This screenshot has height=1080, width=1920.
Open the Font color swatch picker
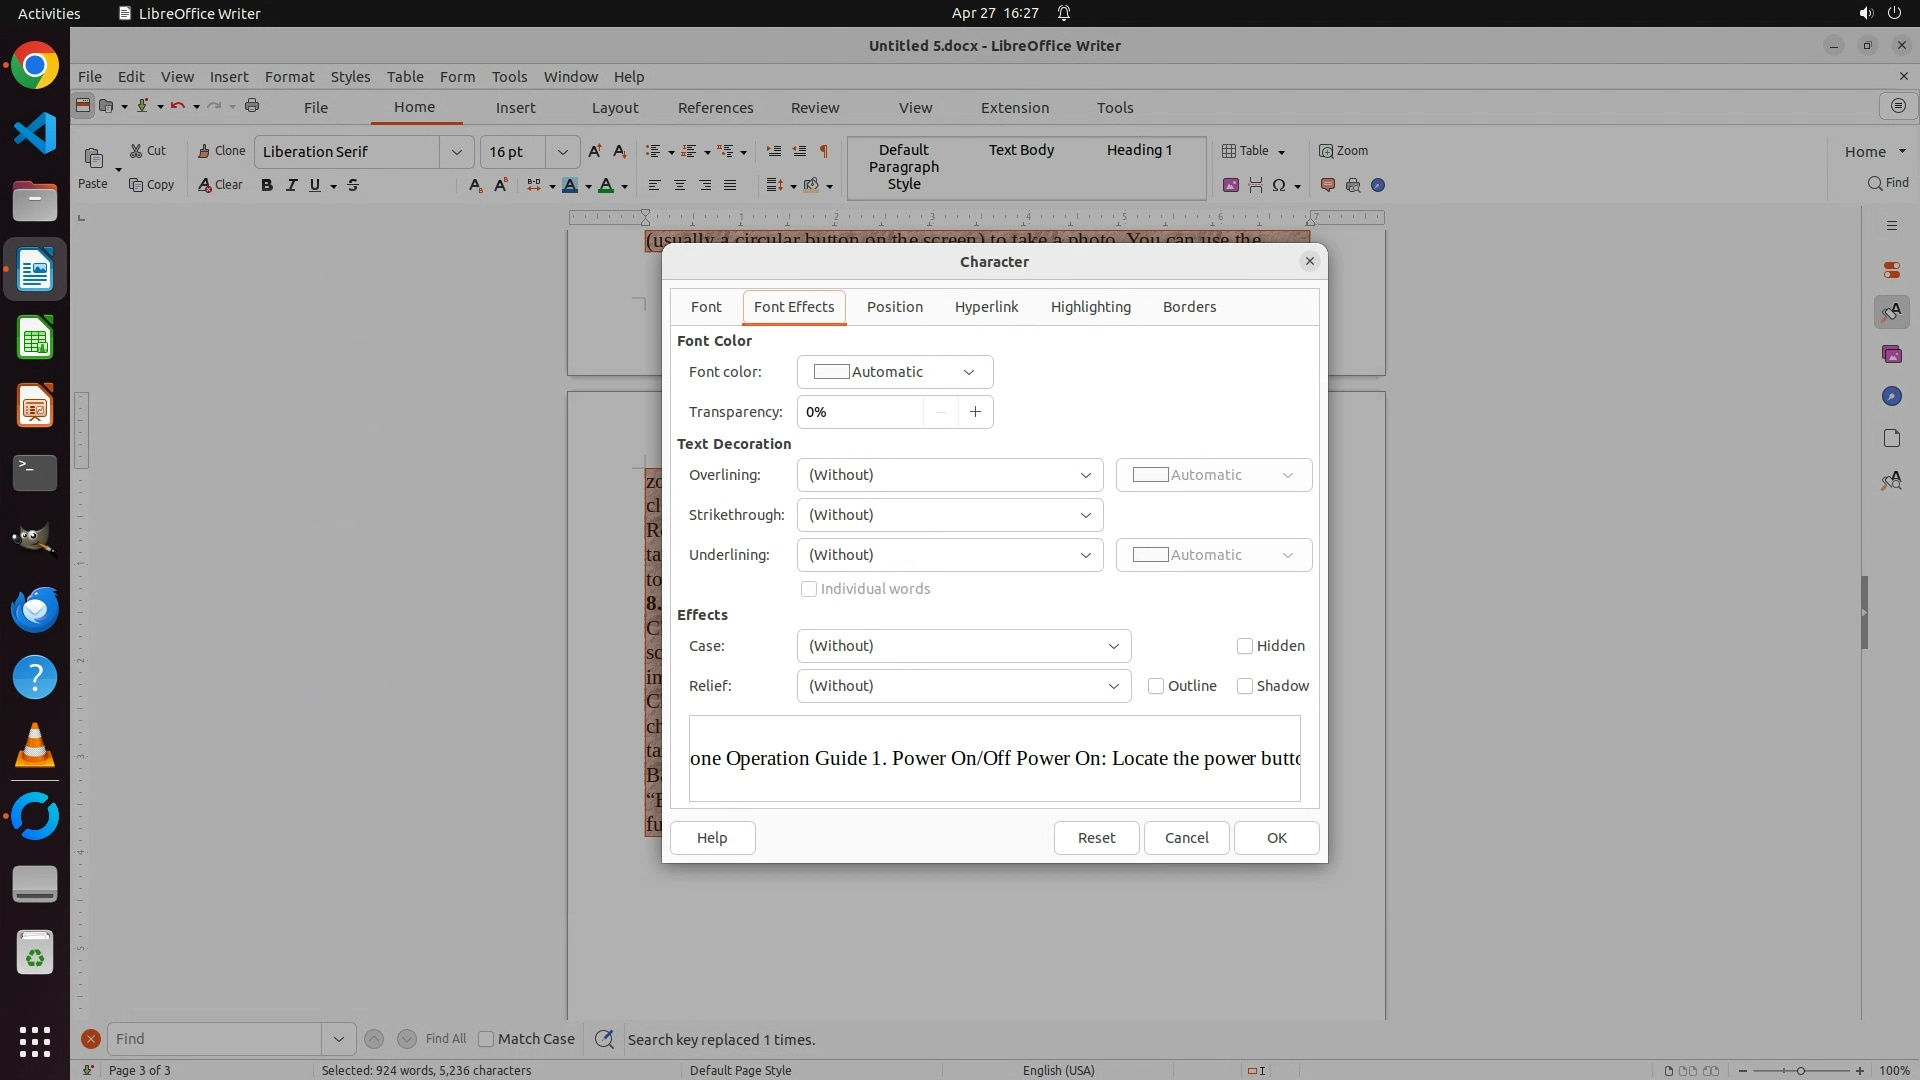(895, 372)
